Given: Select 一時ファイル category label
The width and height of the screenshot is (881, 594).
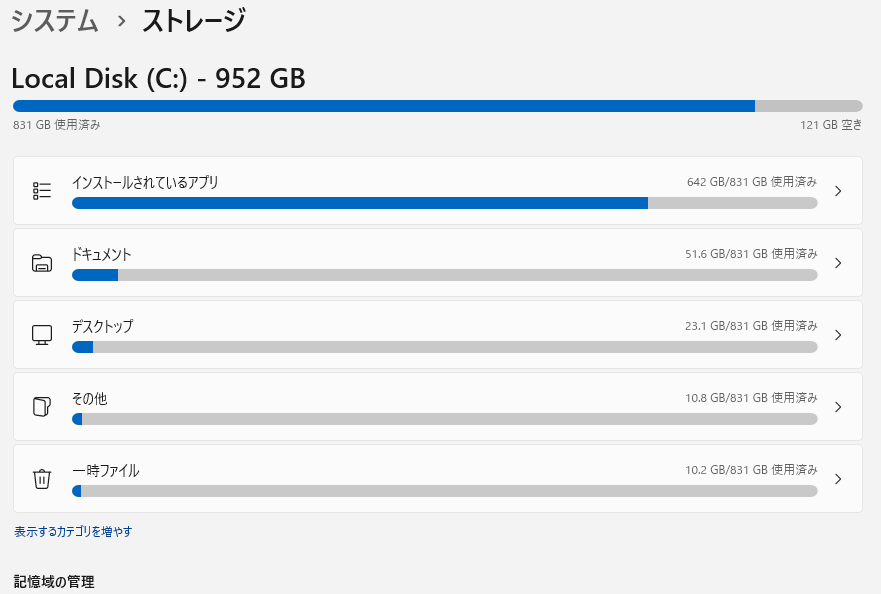Looking at the screenshot, I should (x=105, y=471).
